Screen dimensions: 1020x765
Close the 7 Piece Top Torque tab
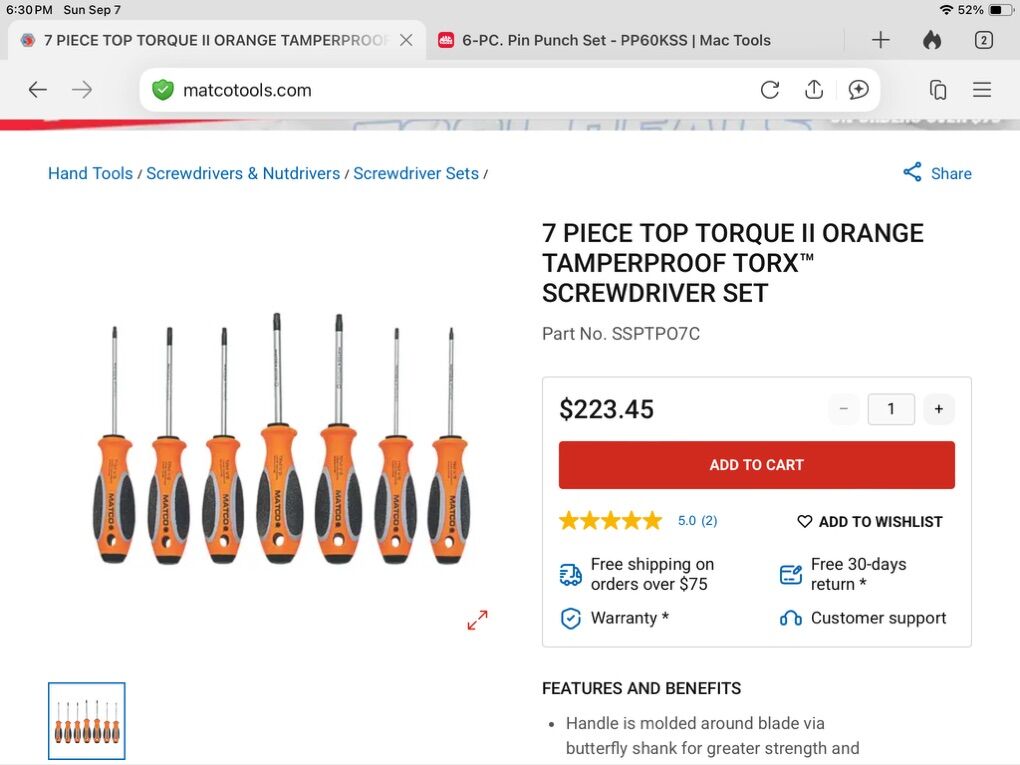click(406, 40)
